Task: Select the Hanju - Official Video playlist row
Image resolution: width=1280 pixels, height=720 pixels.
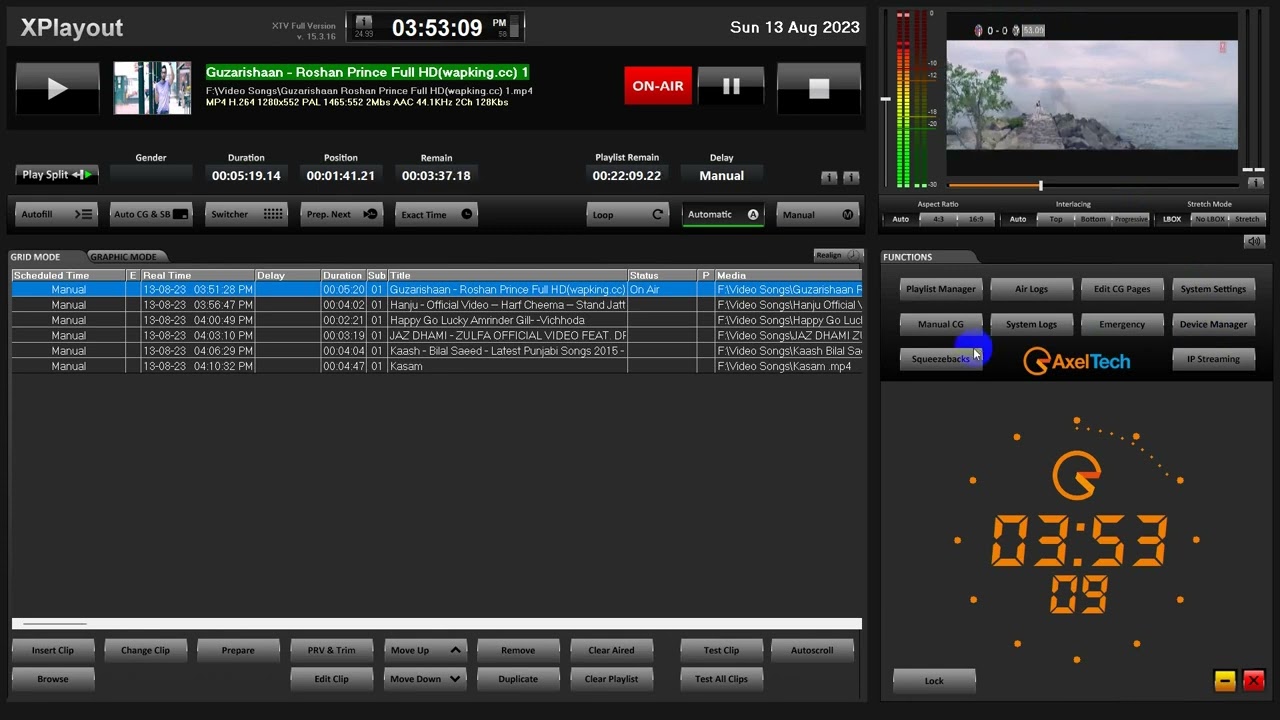Action: [436, 305]
